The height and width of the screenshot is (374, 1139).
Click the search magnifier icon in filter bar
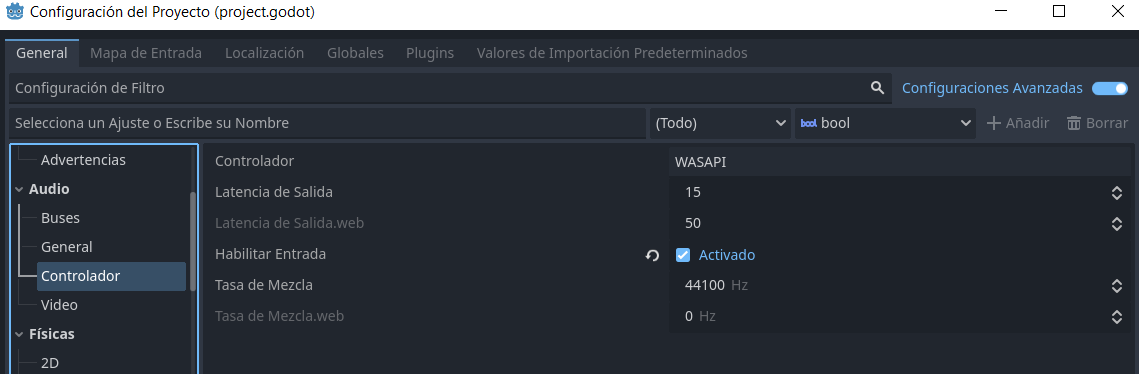pos(877,88)
